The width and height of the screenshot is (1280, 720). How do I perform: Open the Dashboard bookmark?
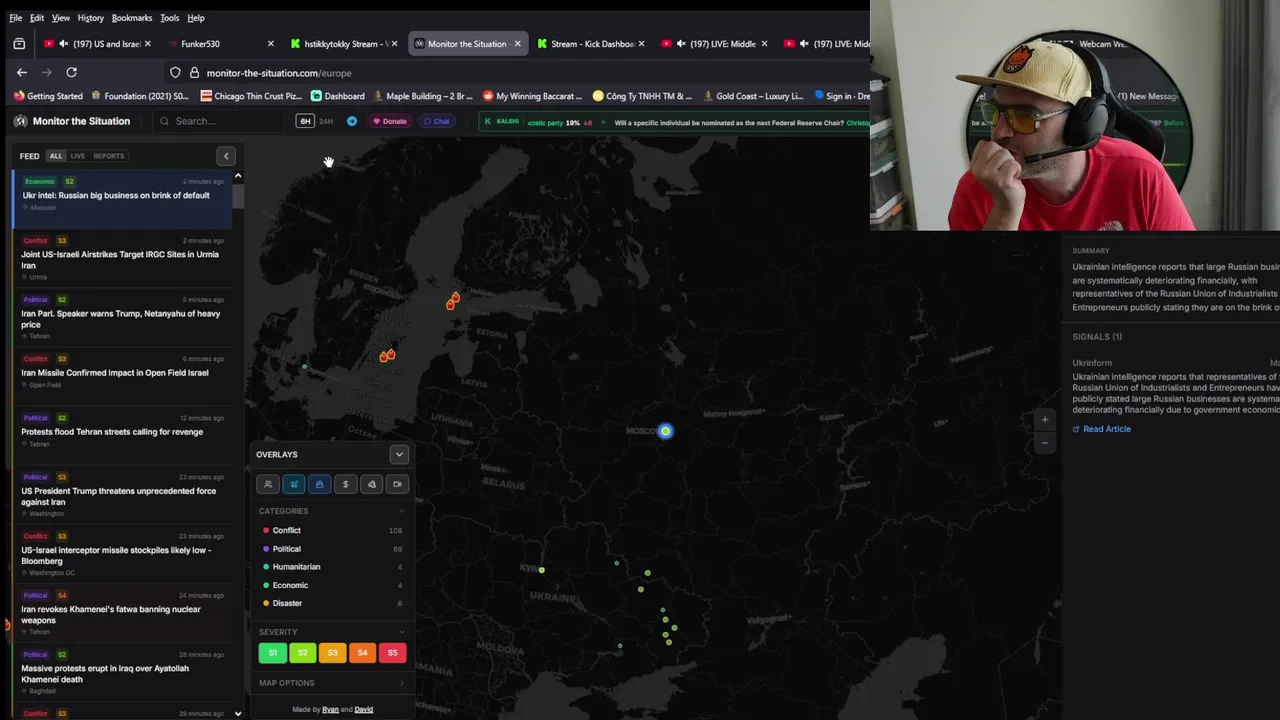338,96
